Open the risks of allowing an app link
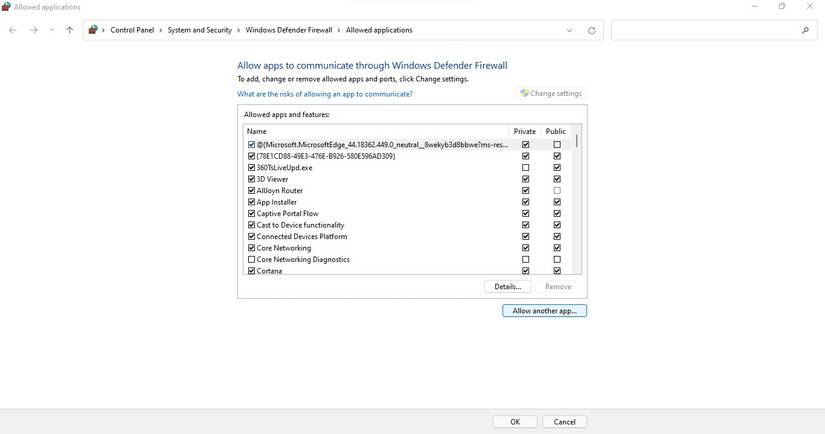 click(324, 94)
